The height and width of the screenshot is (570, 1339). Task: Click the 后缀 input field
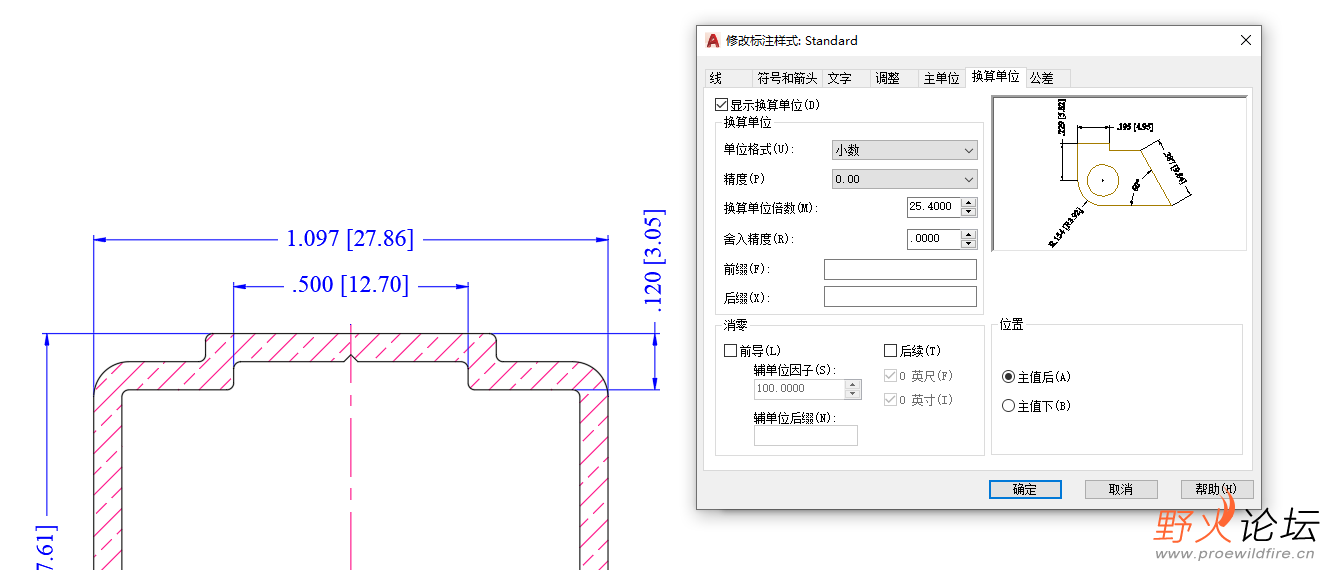coord(900,296)
